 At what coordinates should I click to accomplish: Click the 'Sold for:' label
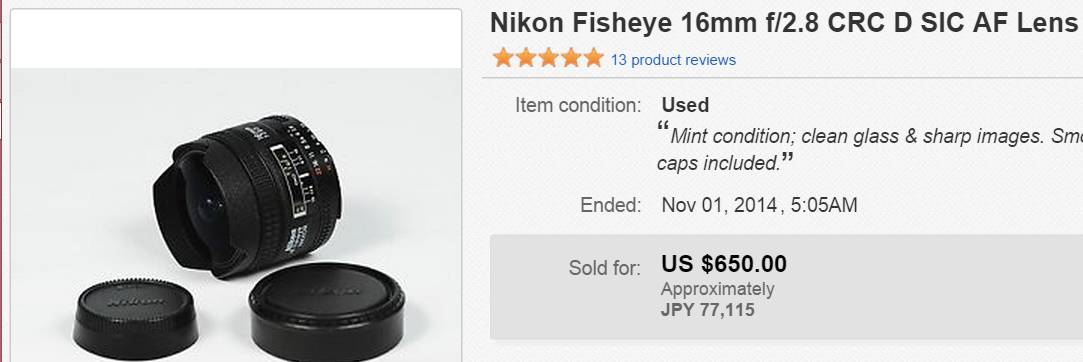[604, 267]
